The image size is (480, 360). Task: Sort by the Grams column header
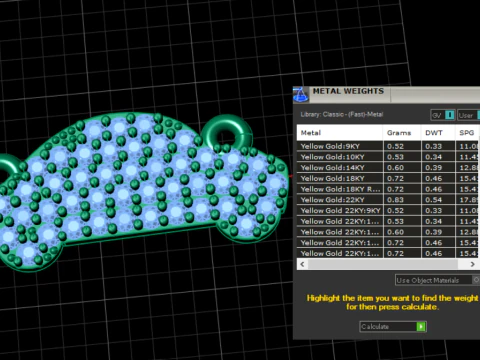click(x=402, y=133)
